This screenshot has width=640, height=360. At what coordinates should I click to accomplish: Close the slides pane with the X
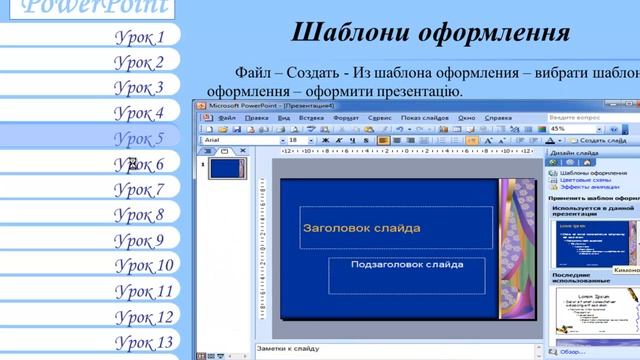(x=243, y=151)
